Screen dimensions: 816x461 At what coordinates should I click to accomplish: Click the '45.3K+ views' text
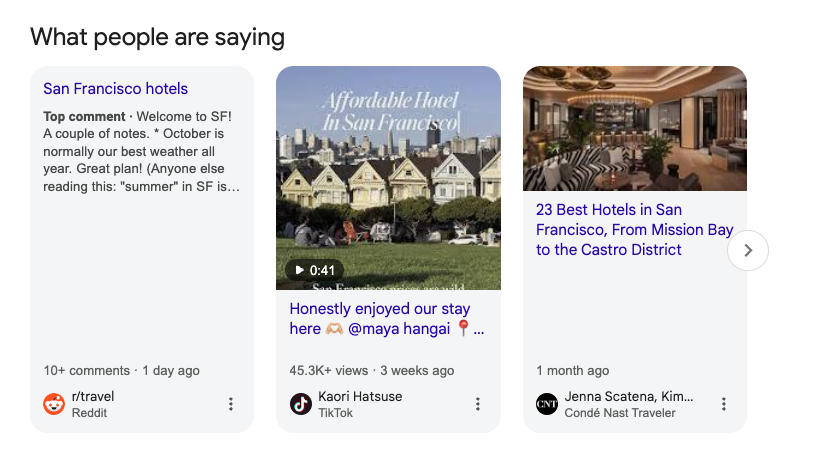[329, 370]
